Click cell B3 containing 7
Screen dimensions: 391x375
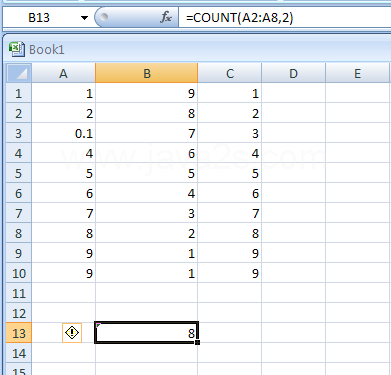pos(147,133)
